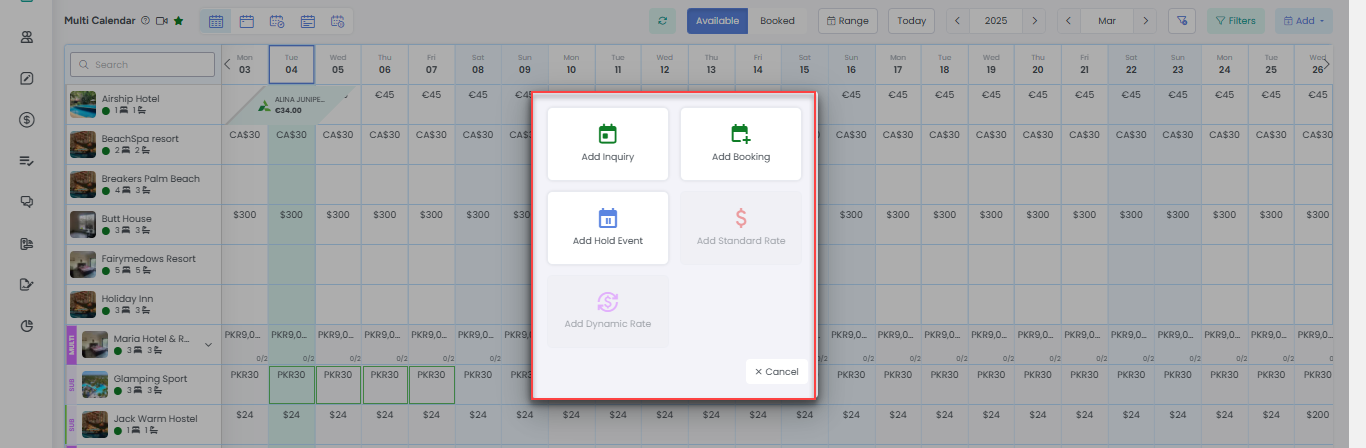Select the Tue 04 date header
Image resolution: width=1366 pixels, height=448 pixels.
[291, 64]
